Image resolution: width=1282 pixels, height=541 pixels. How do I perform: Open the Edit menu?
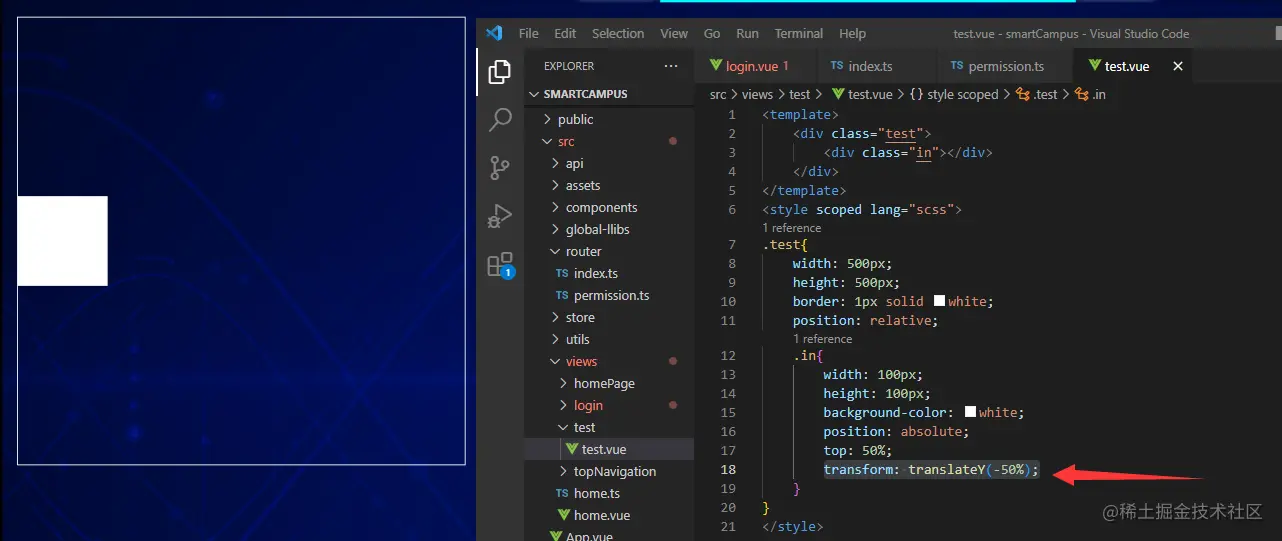[565, 33]
